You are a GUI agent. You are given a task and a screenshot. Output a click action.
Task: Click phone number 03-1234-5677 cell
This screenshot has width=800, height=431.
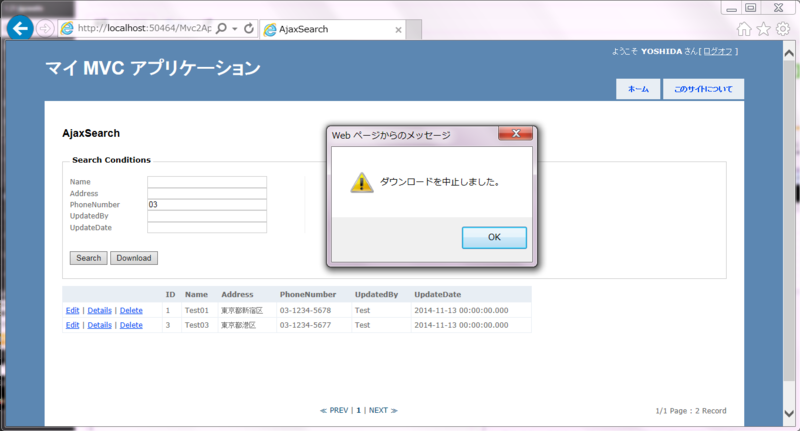click(x=305, y=325)
